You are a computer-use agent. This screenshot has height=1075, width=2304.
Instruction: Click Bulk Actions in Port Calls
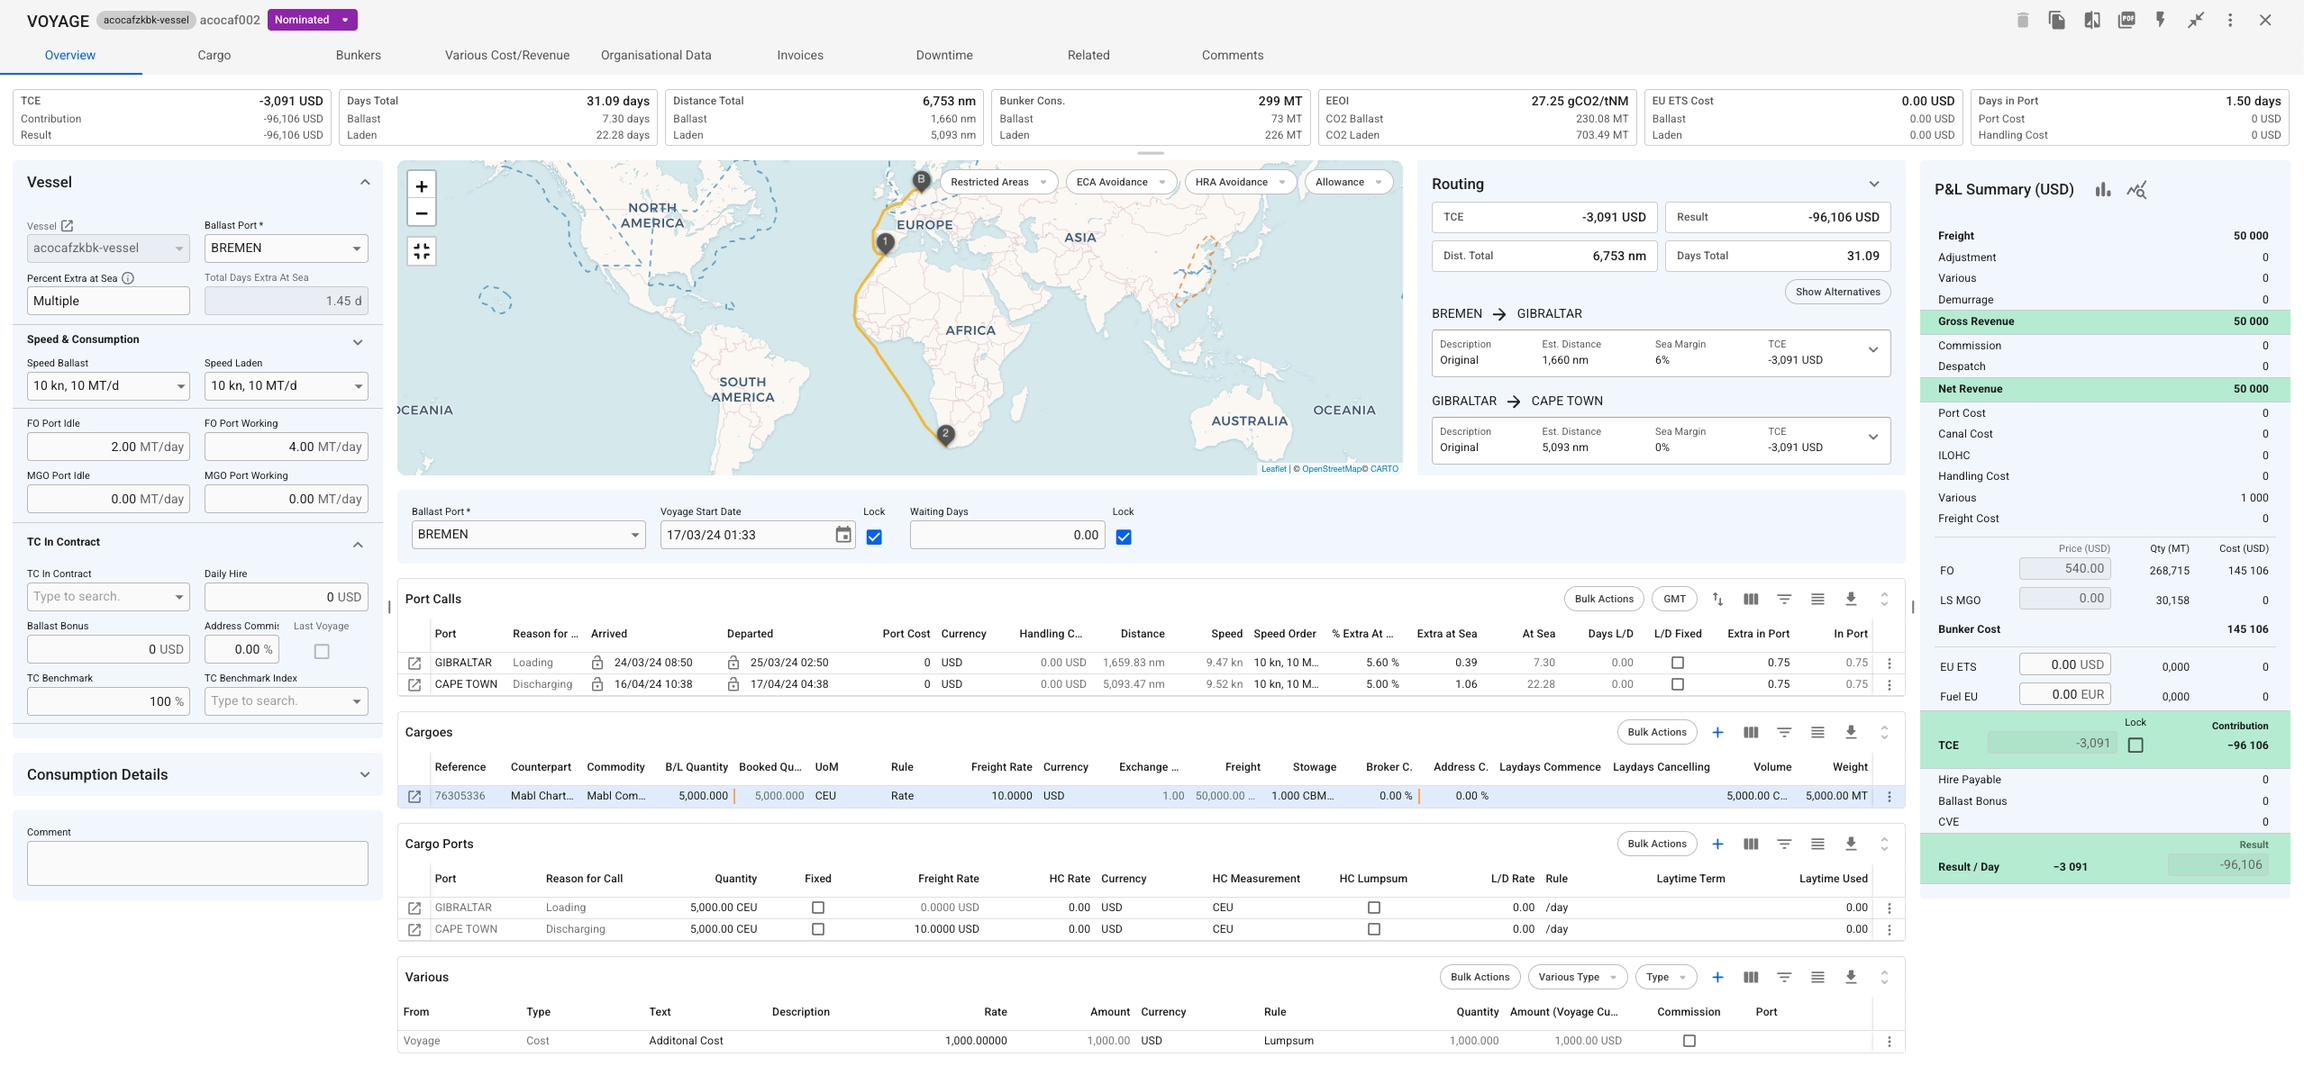tap(1603, 599)
